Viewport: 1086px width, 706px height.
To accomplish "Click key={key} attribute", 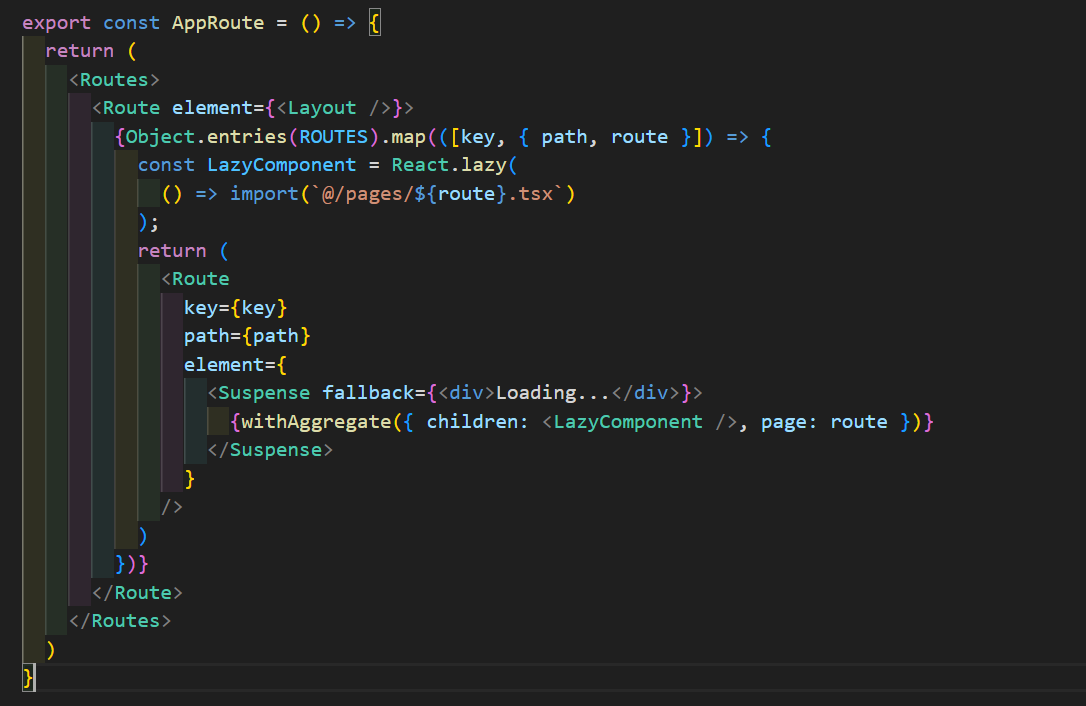I will (235, 307).
